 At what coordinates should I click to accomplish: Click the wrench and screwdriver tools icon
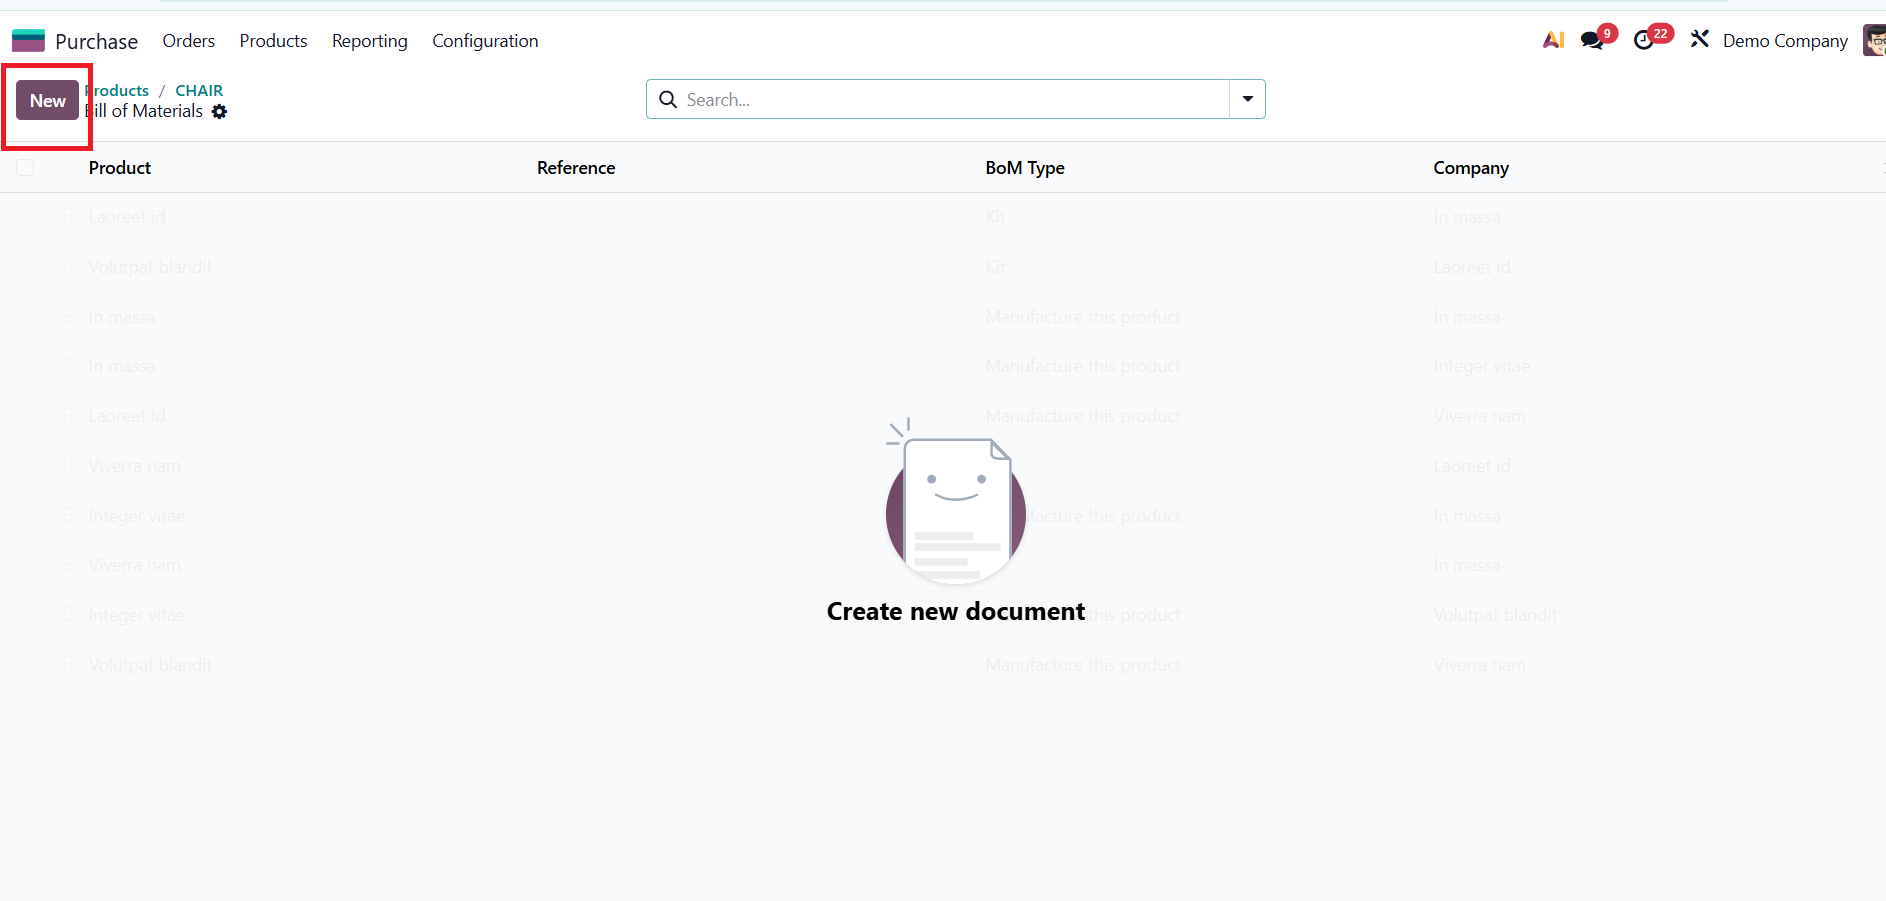[1700, 40]
